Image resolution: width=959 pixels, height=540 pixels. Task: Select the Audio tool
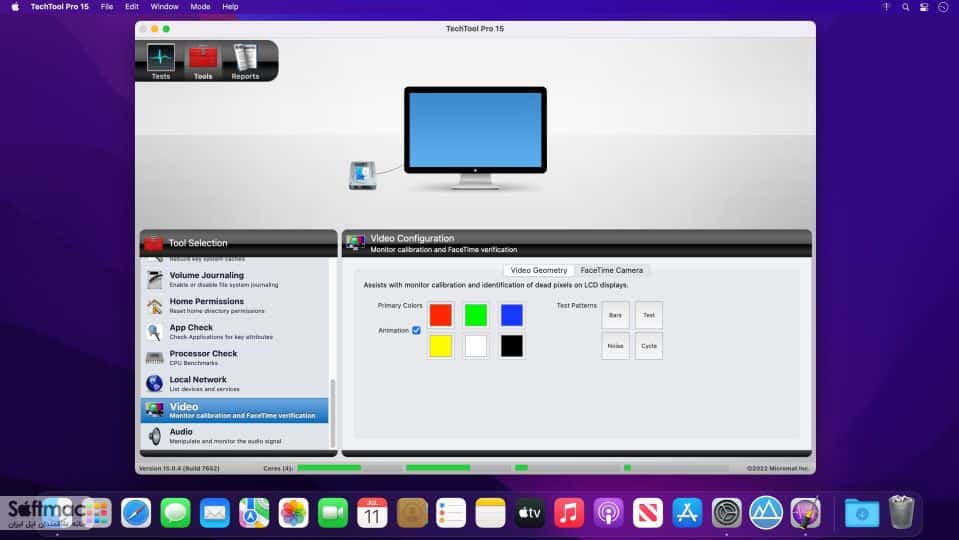(x=235, y=436)
